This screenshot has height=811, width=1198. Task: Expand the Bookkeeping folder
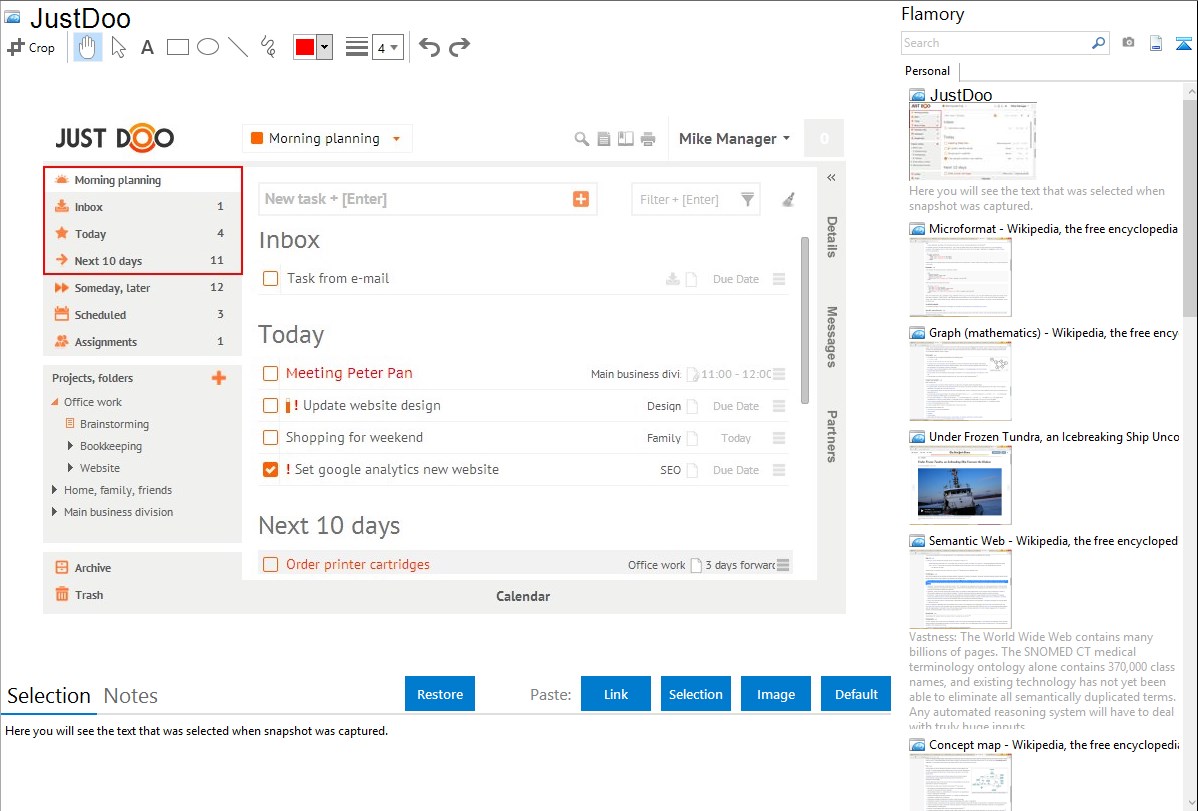[70, 446]
